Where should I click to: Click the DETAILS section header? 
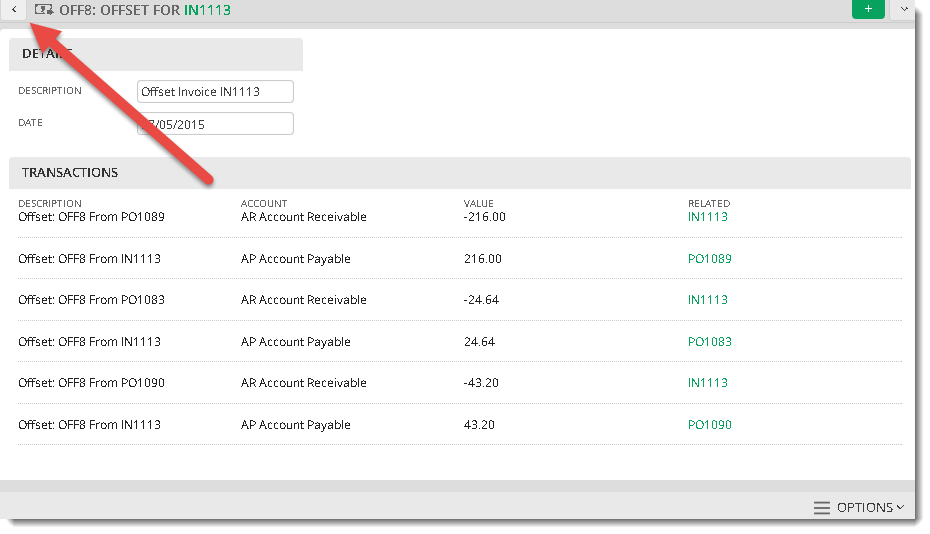click(x=156, y=54)
